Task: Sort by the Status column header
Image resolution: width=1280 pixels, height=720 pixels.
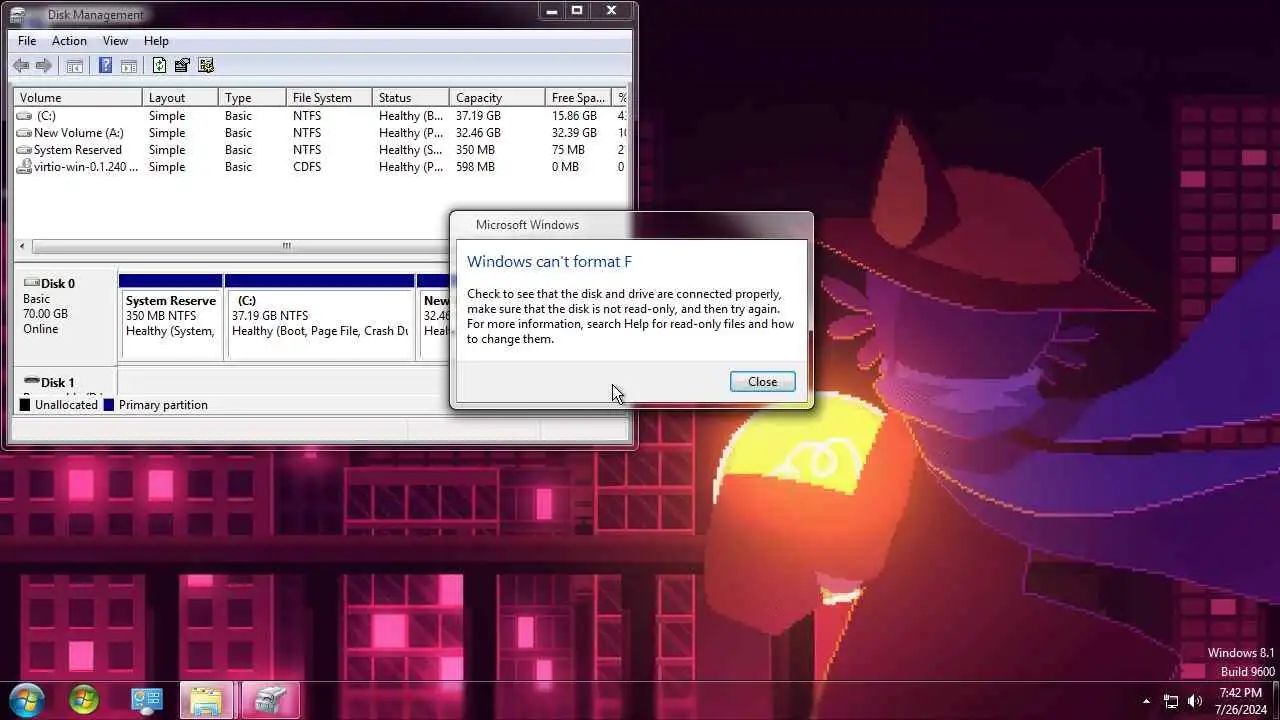Action: [410, 98]
